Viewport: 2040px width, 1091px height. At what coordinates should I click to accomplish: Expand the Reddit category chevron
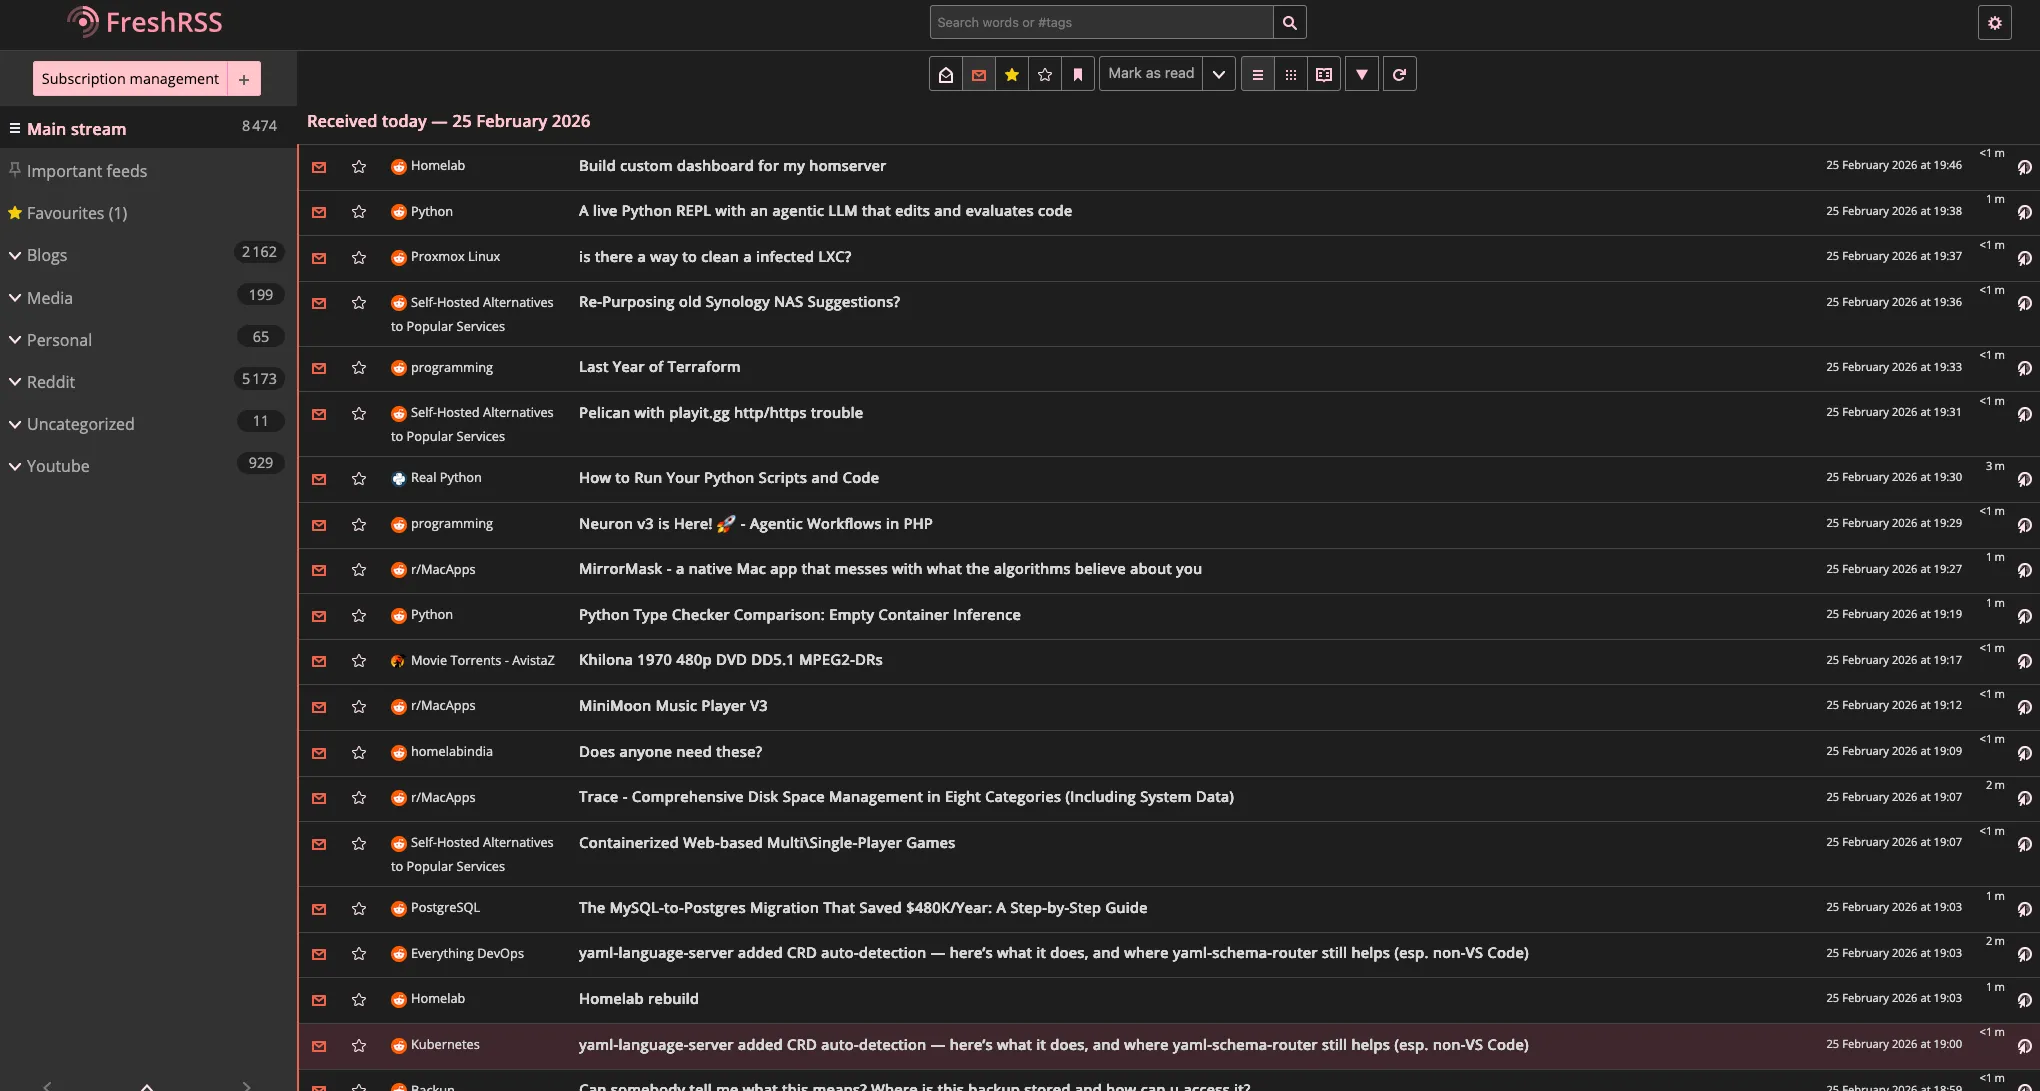pos(15,382)
